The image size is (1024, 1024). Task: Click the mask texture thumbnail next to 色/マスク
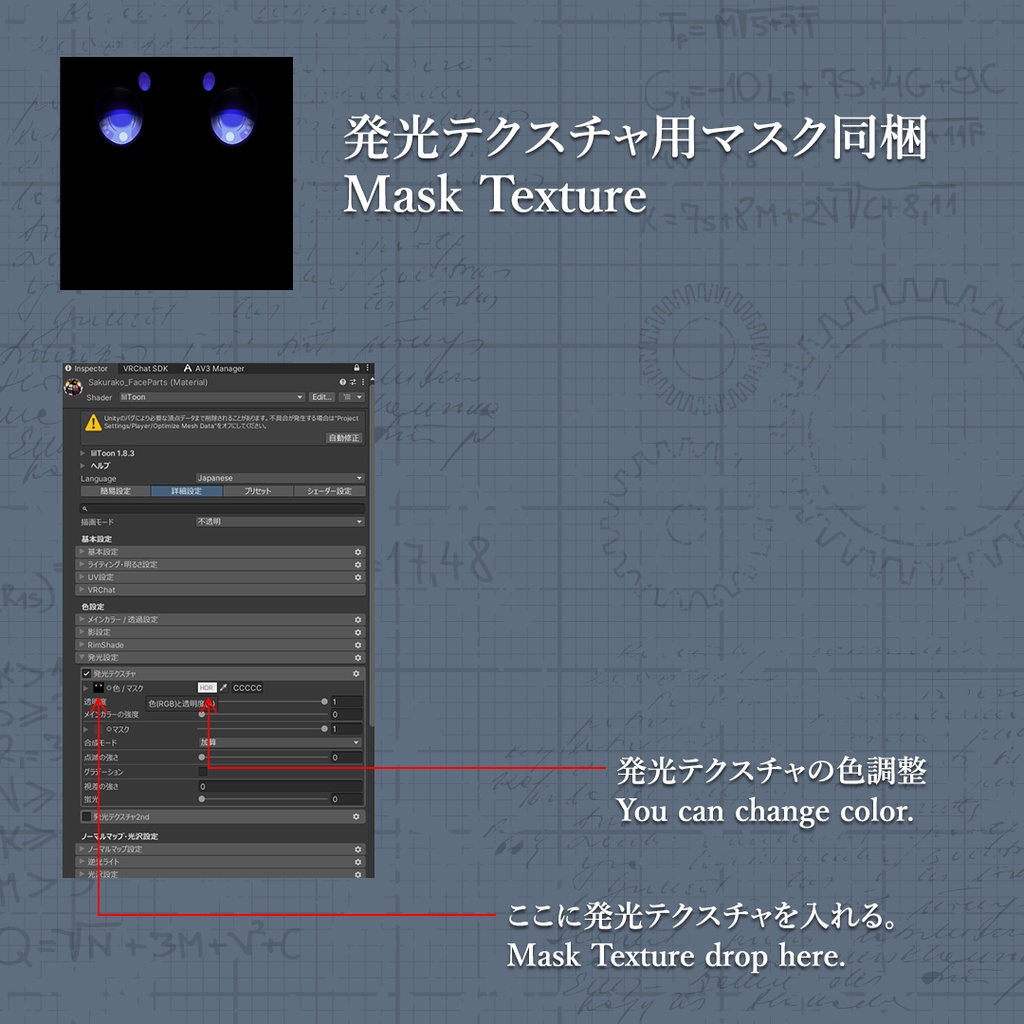(99, 688)
